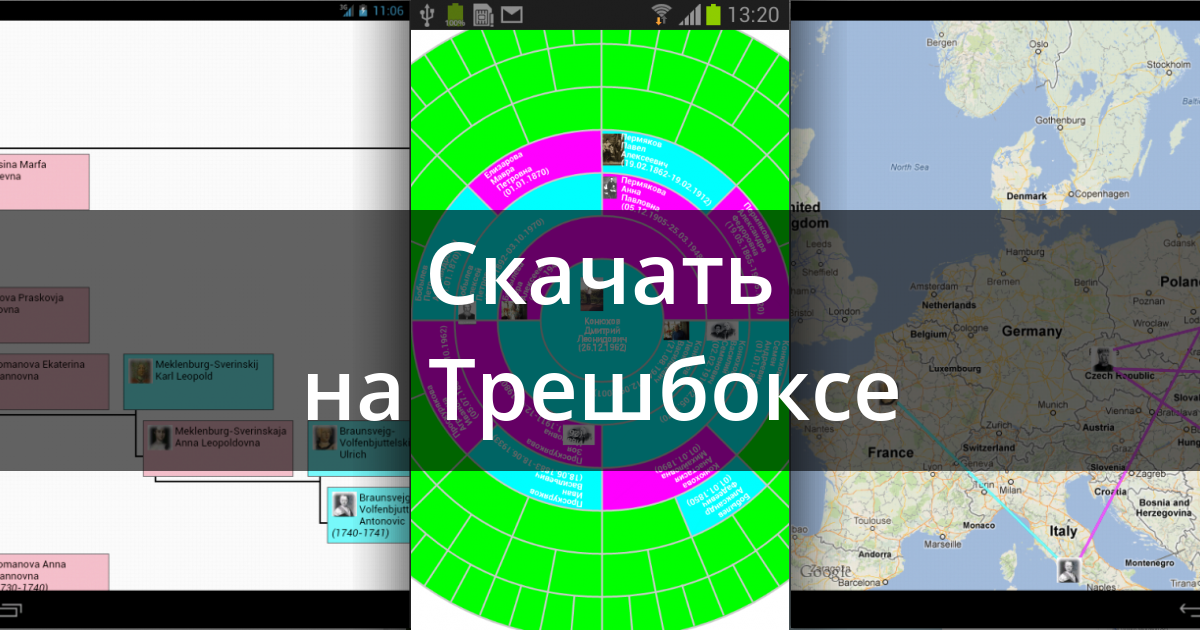The image size is (1200, 630).
Task: Tap Ulrich's portrait thumbnail in tree
Action: [x=324, y=438]
